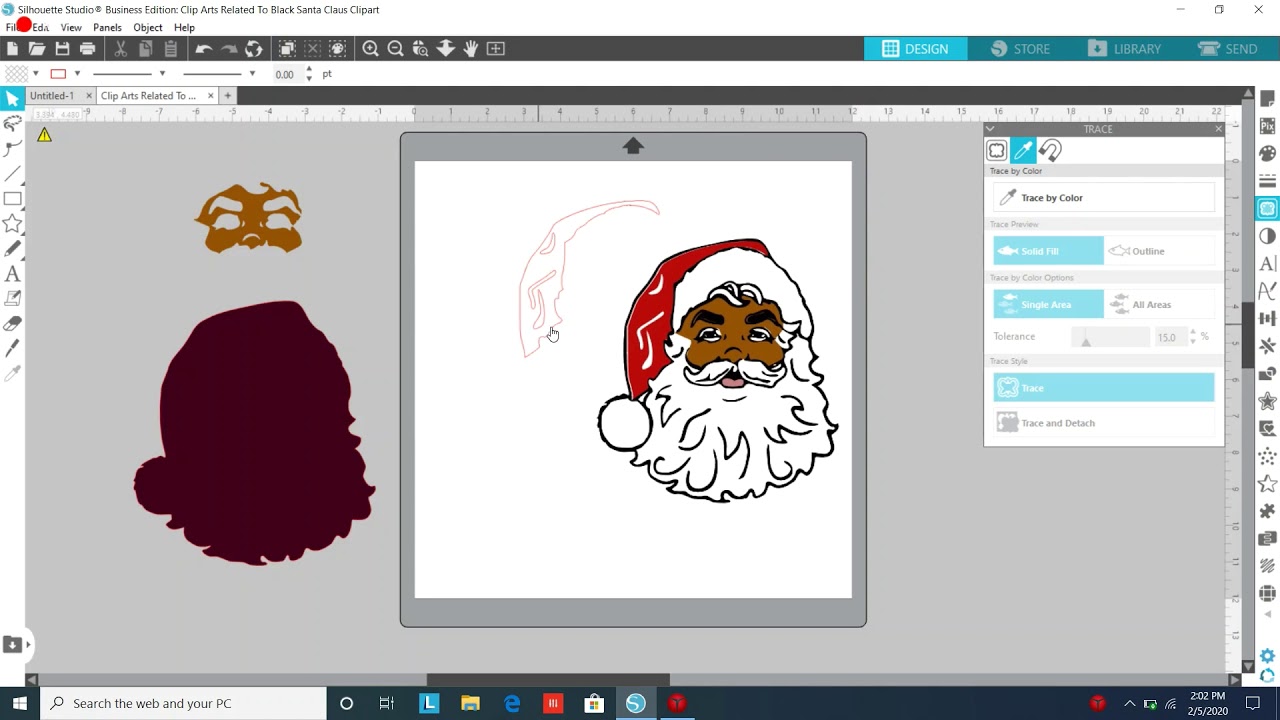The width and height of the screenshot is (1280, 720).
Task: Undo the last action
Action: click(204, 48)
